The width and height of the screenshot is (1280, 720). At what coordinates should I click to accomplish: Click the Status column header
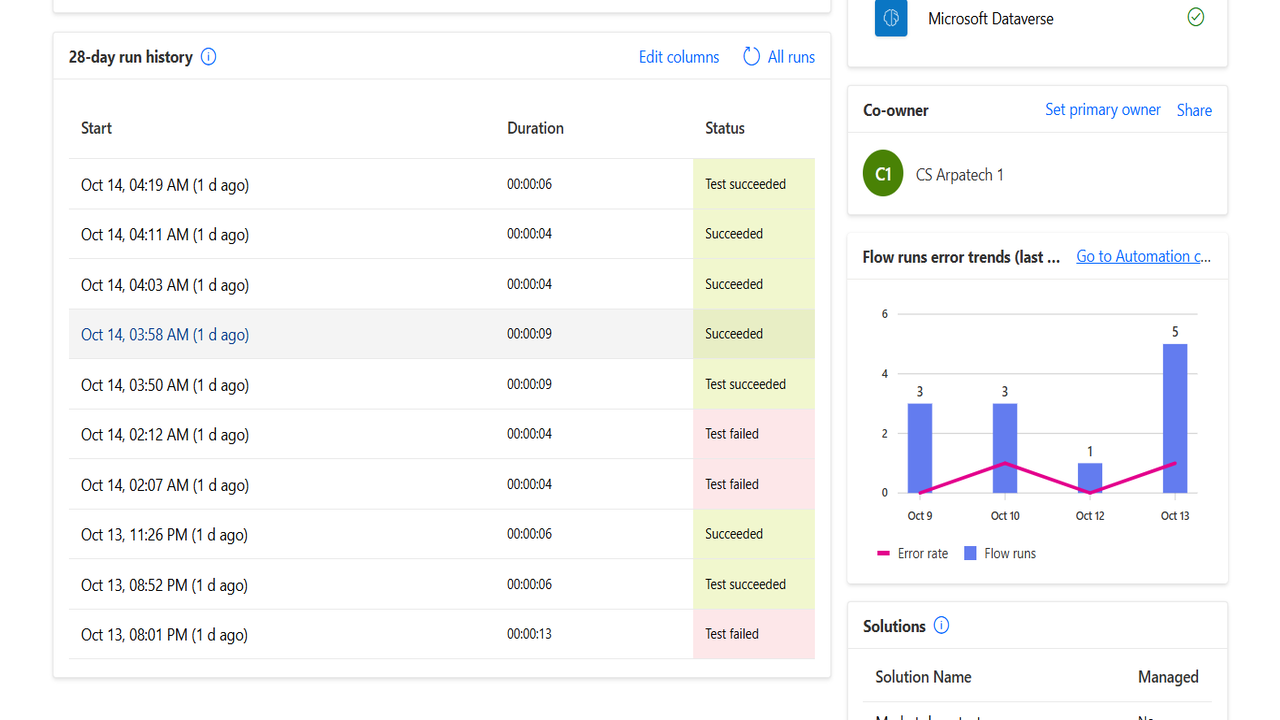[725, 128]
